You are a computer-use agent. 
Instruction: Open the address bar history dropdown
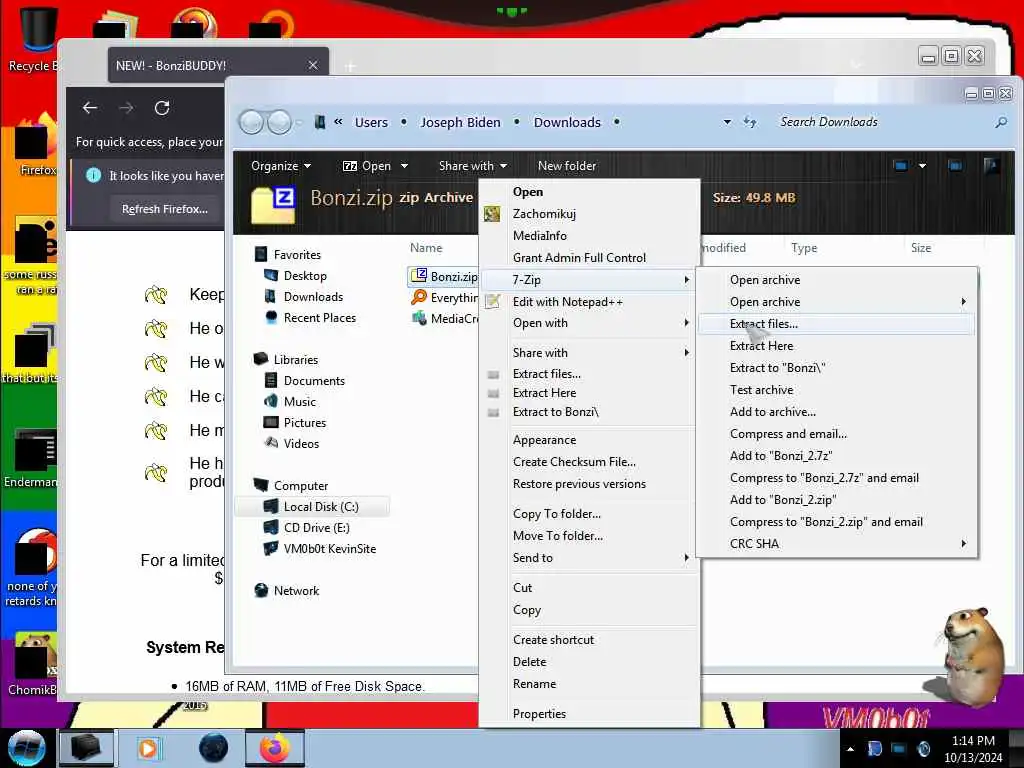click(727, 122)
